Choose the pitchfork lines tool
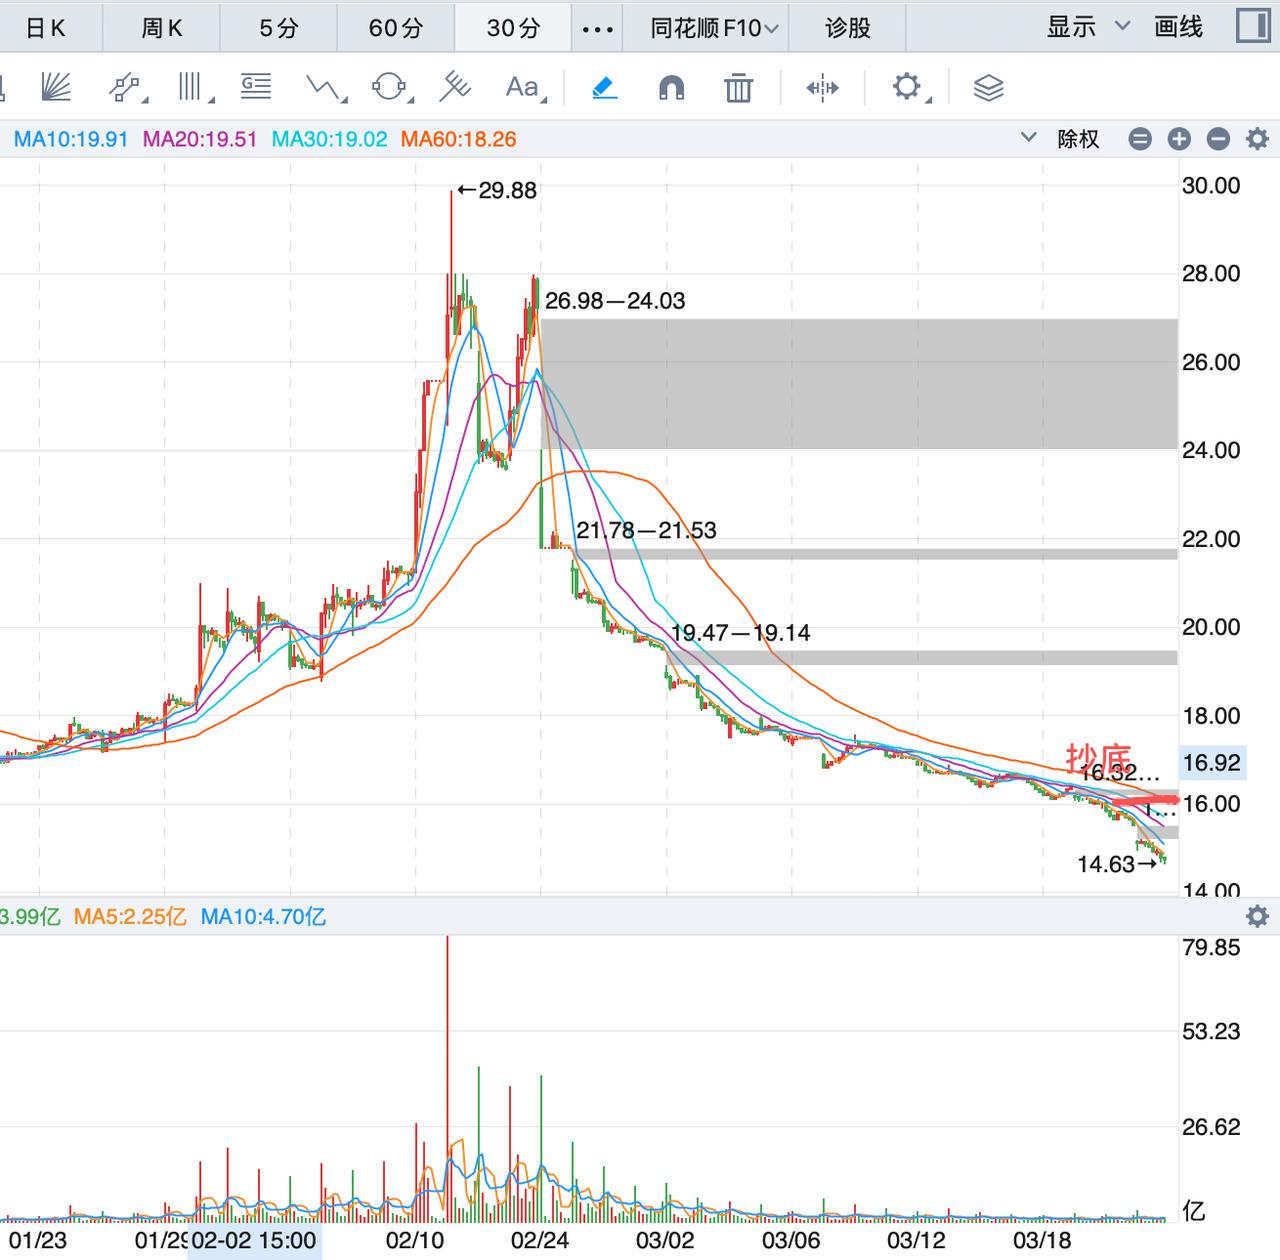This screenshot has height=1260, width=1280. click(455, 88)
